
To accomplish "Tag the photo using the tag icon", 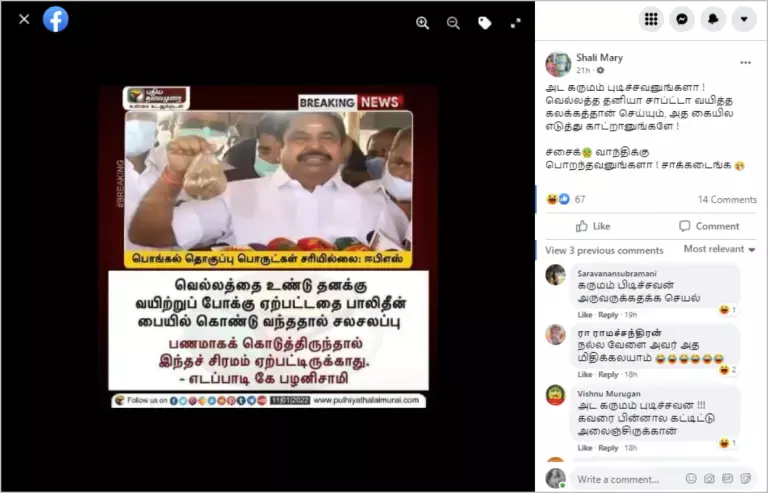I will [484, 23].
